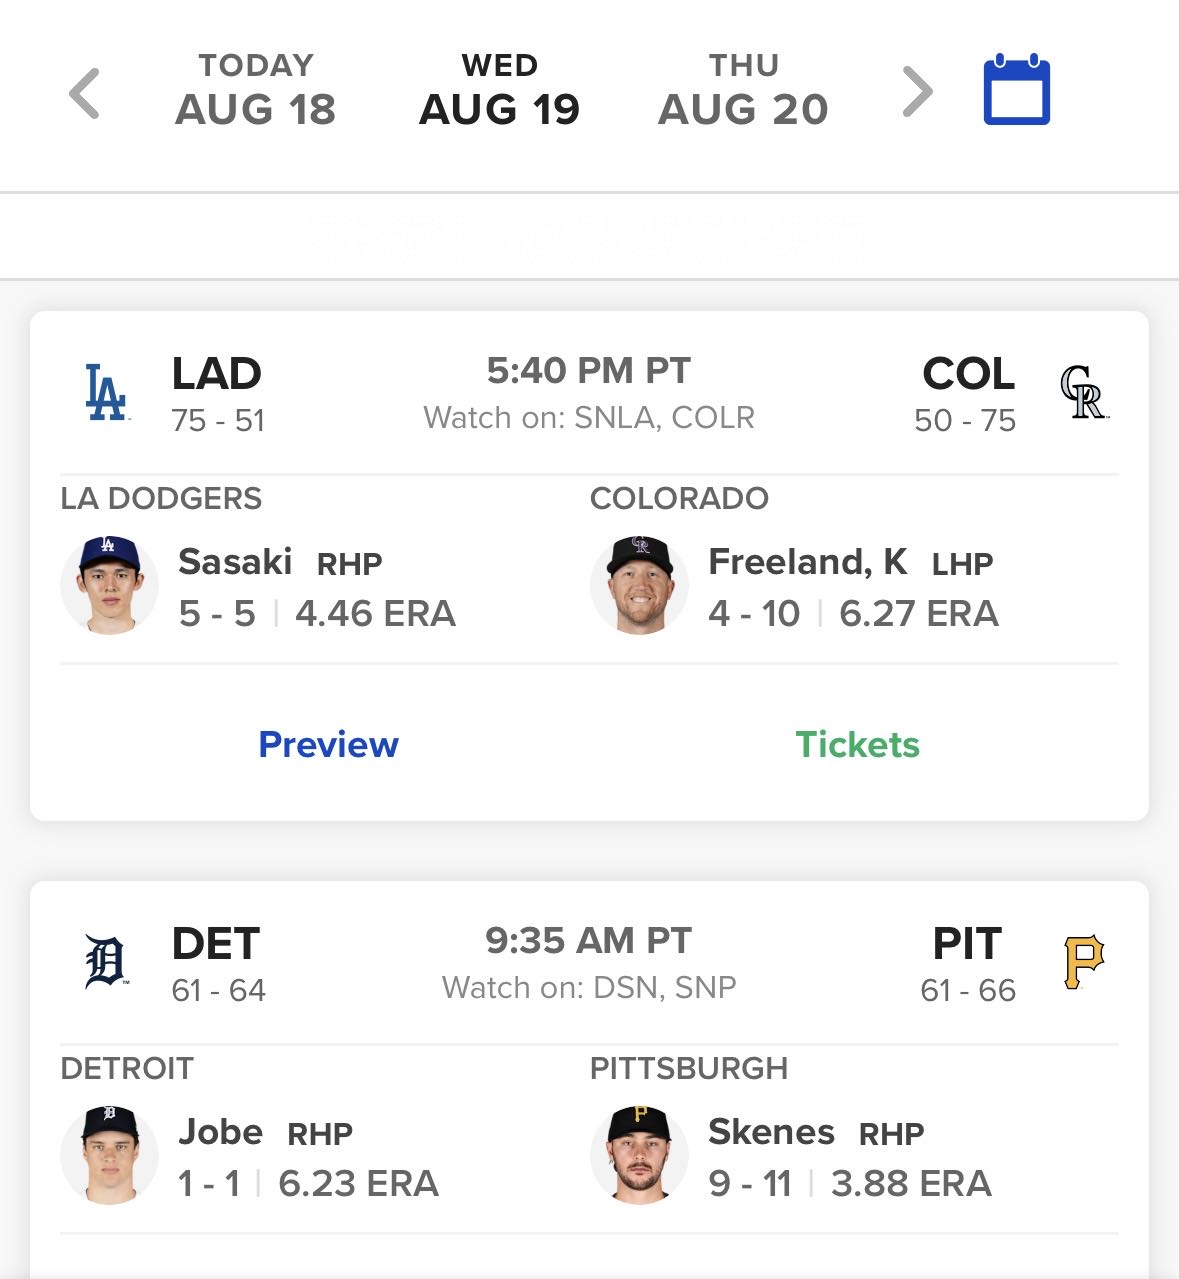The height and width of the screenshot is (1279, 1179).
Task: Open Skenes pitcher name
Action: [x=771, y=1132]
